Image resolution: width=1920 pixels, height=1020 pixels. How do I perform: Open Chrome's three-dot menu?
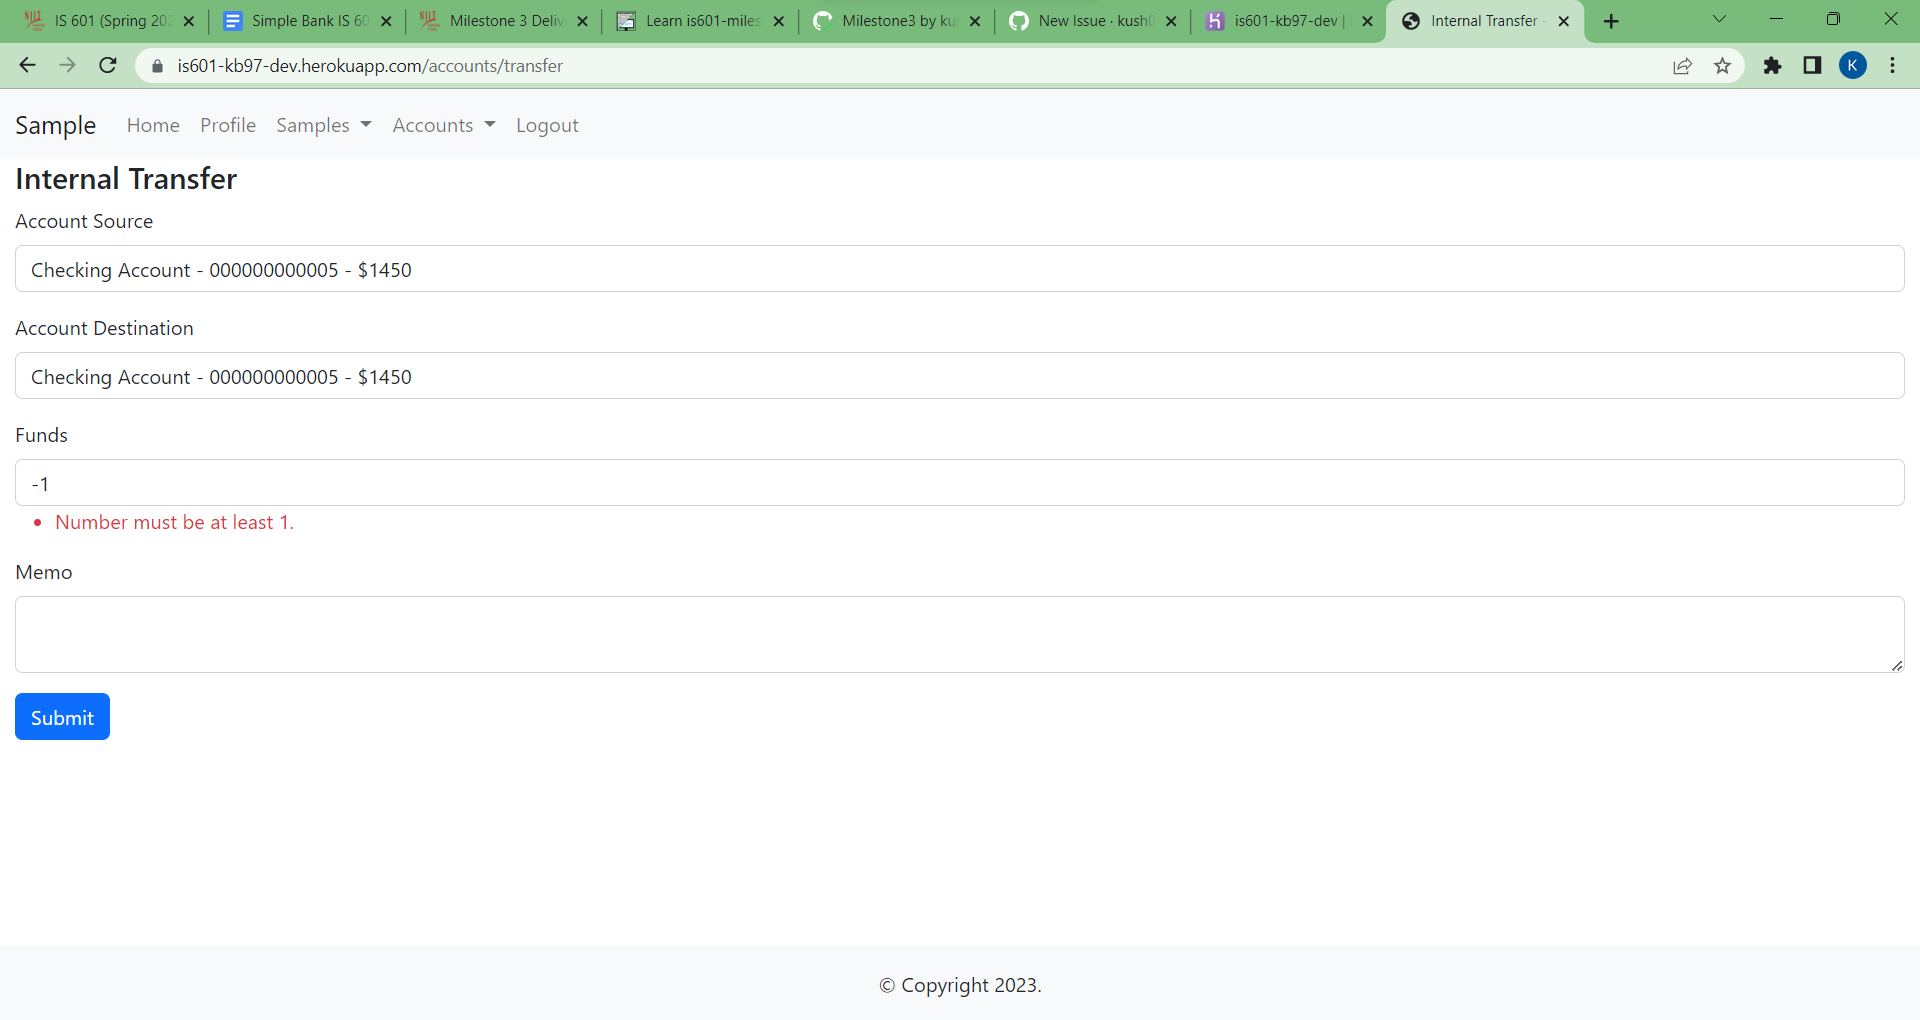(x=1892, y=65)
